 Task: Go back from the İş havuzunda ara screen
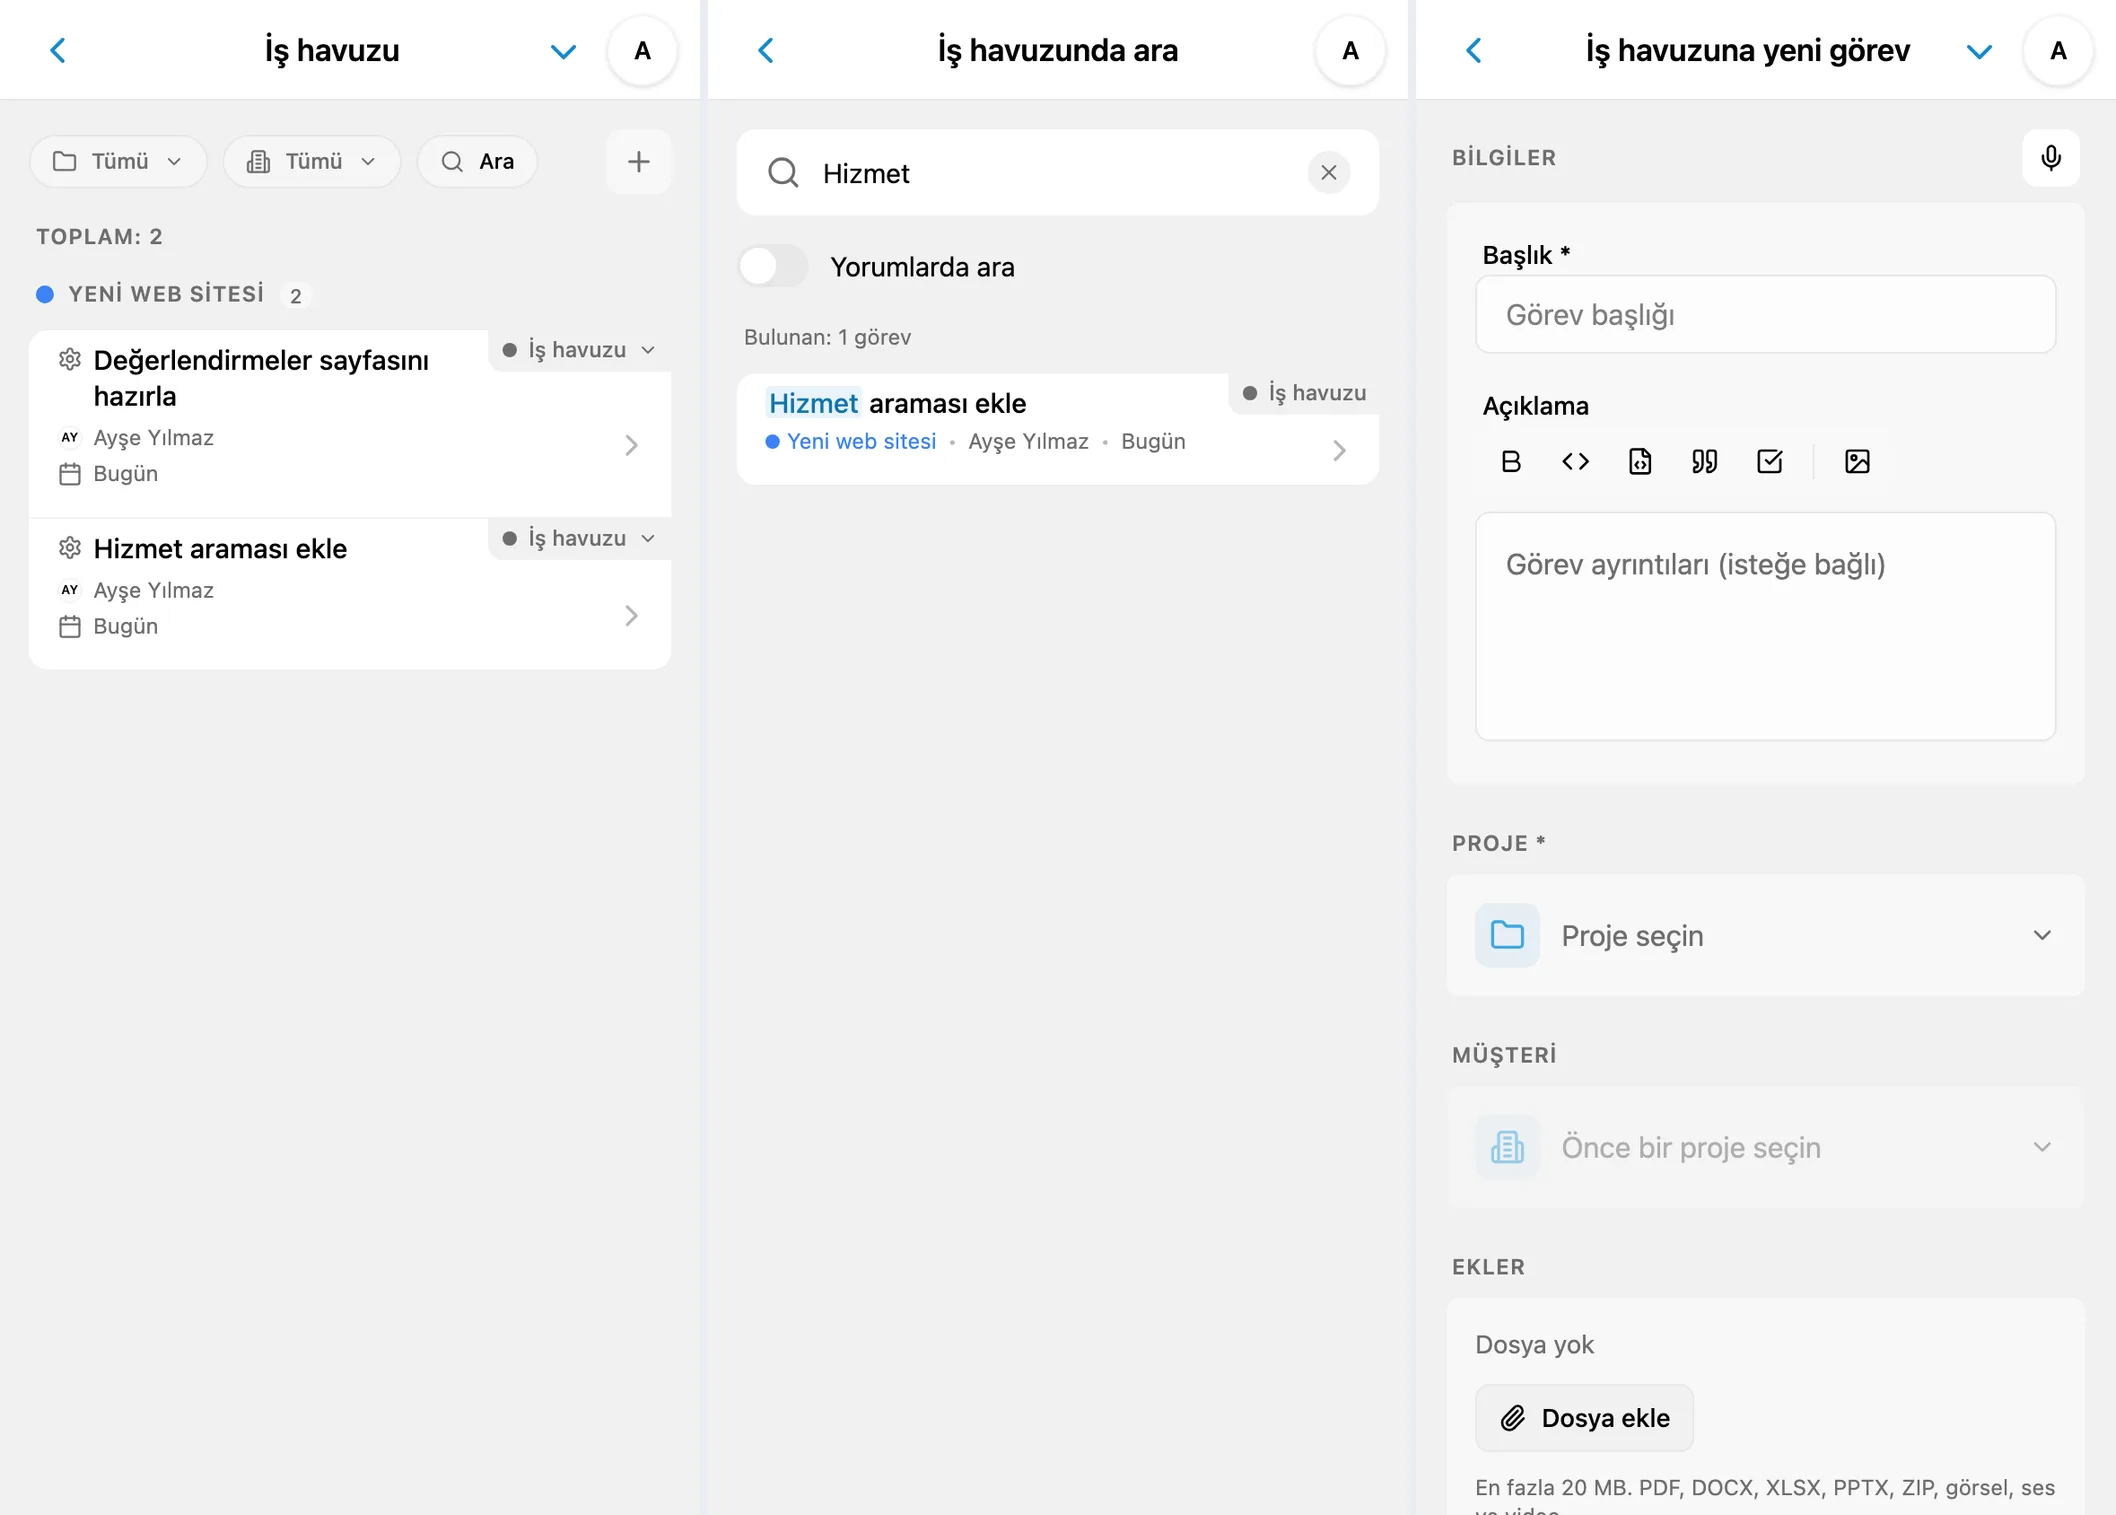(766, 50)
